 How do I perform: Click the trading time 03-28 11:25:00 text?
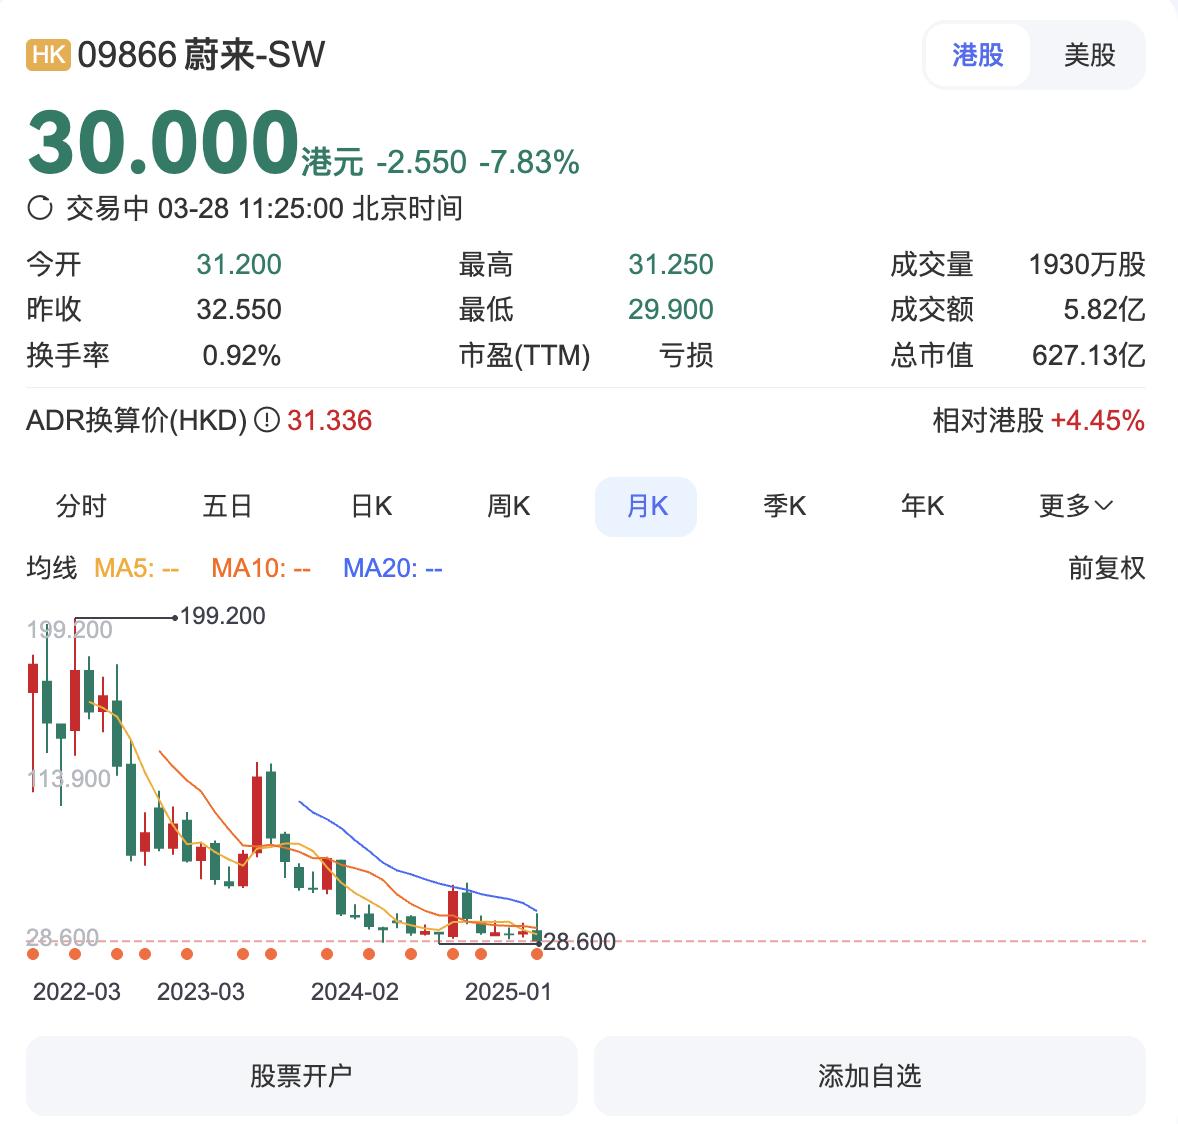(250, 209)
